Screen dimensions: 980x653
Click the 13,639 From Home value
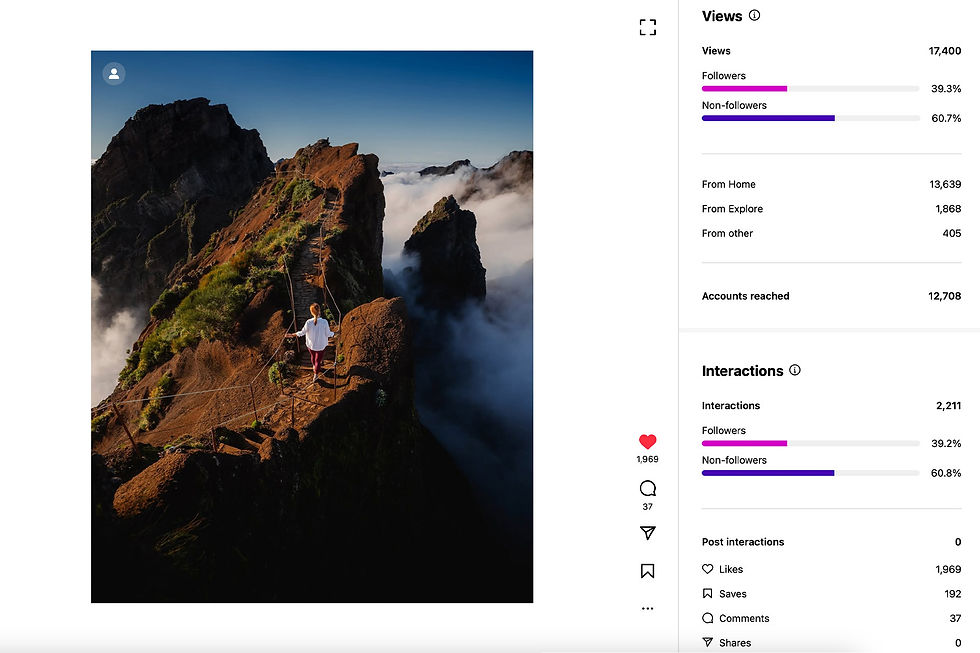click(x=945, y=184)
